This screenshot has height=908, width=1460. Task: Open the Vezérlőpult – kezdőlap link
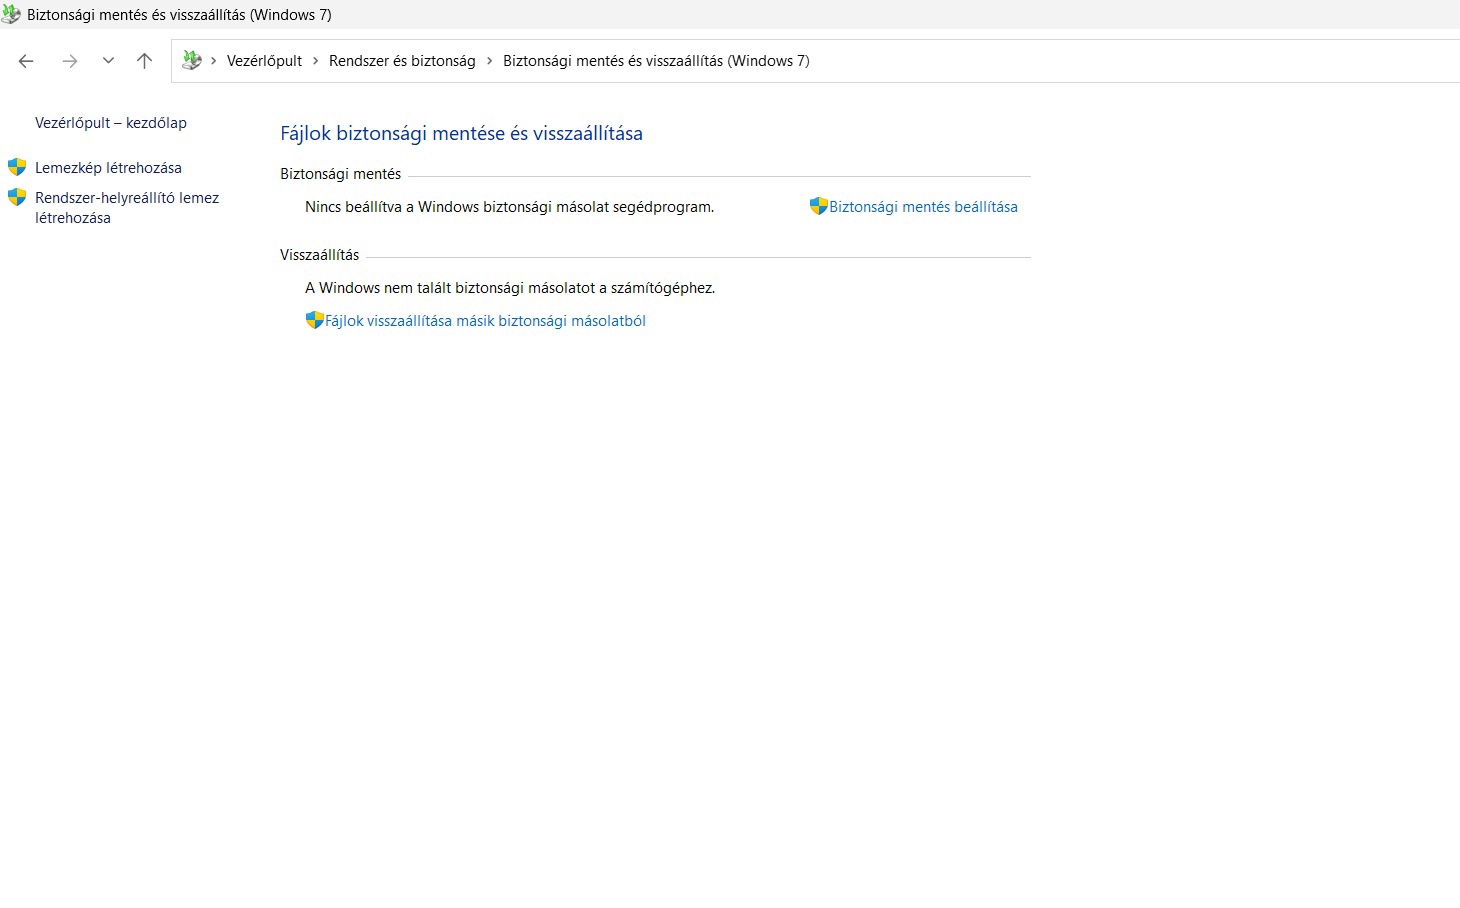[x=111, y=123]
